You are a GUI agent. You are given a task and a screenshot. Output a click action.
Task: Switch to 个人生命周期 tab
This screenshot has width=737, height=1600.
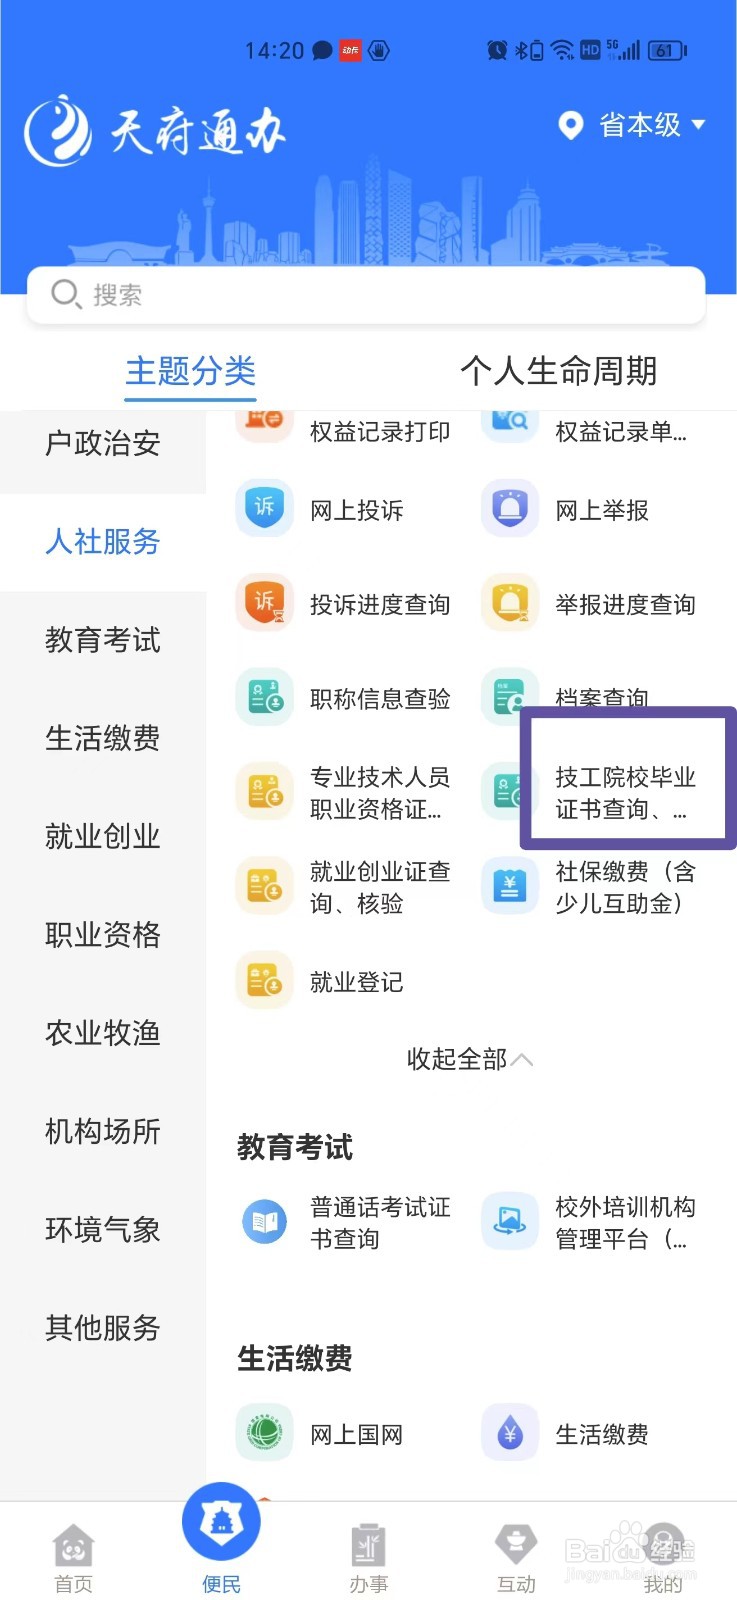pyautogui.click(x=558, y=371)
